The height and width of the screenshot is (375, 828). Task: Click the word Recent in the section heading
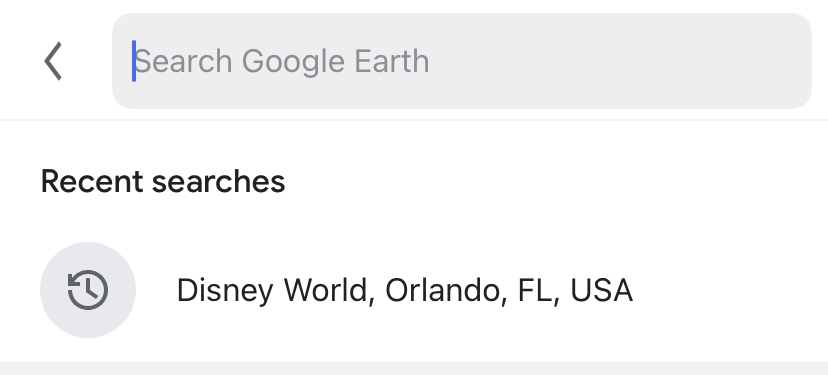[92, 181]
